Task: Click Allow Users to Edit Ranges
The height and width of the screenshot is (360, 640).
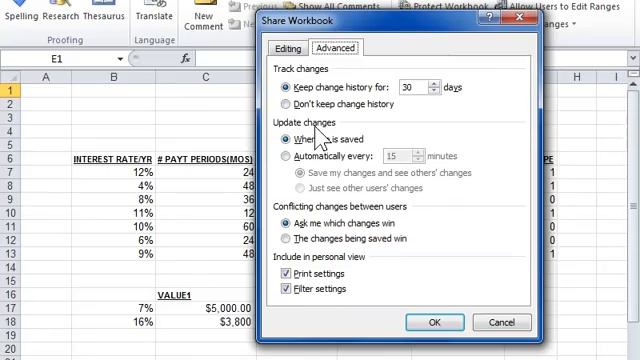Action: [x=558, y=6]
